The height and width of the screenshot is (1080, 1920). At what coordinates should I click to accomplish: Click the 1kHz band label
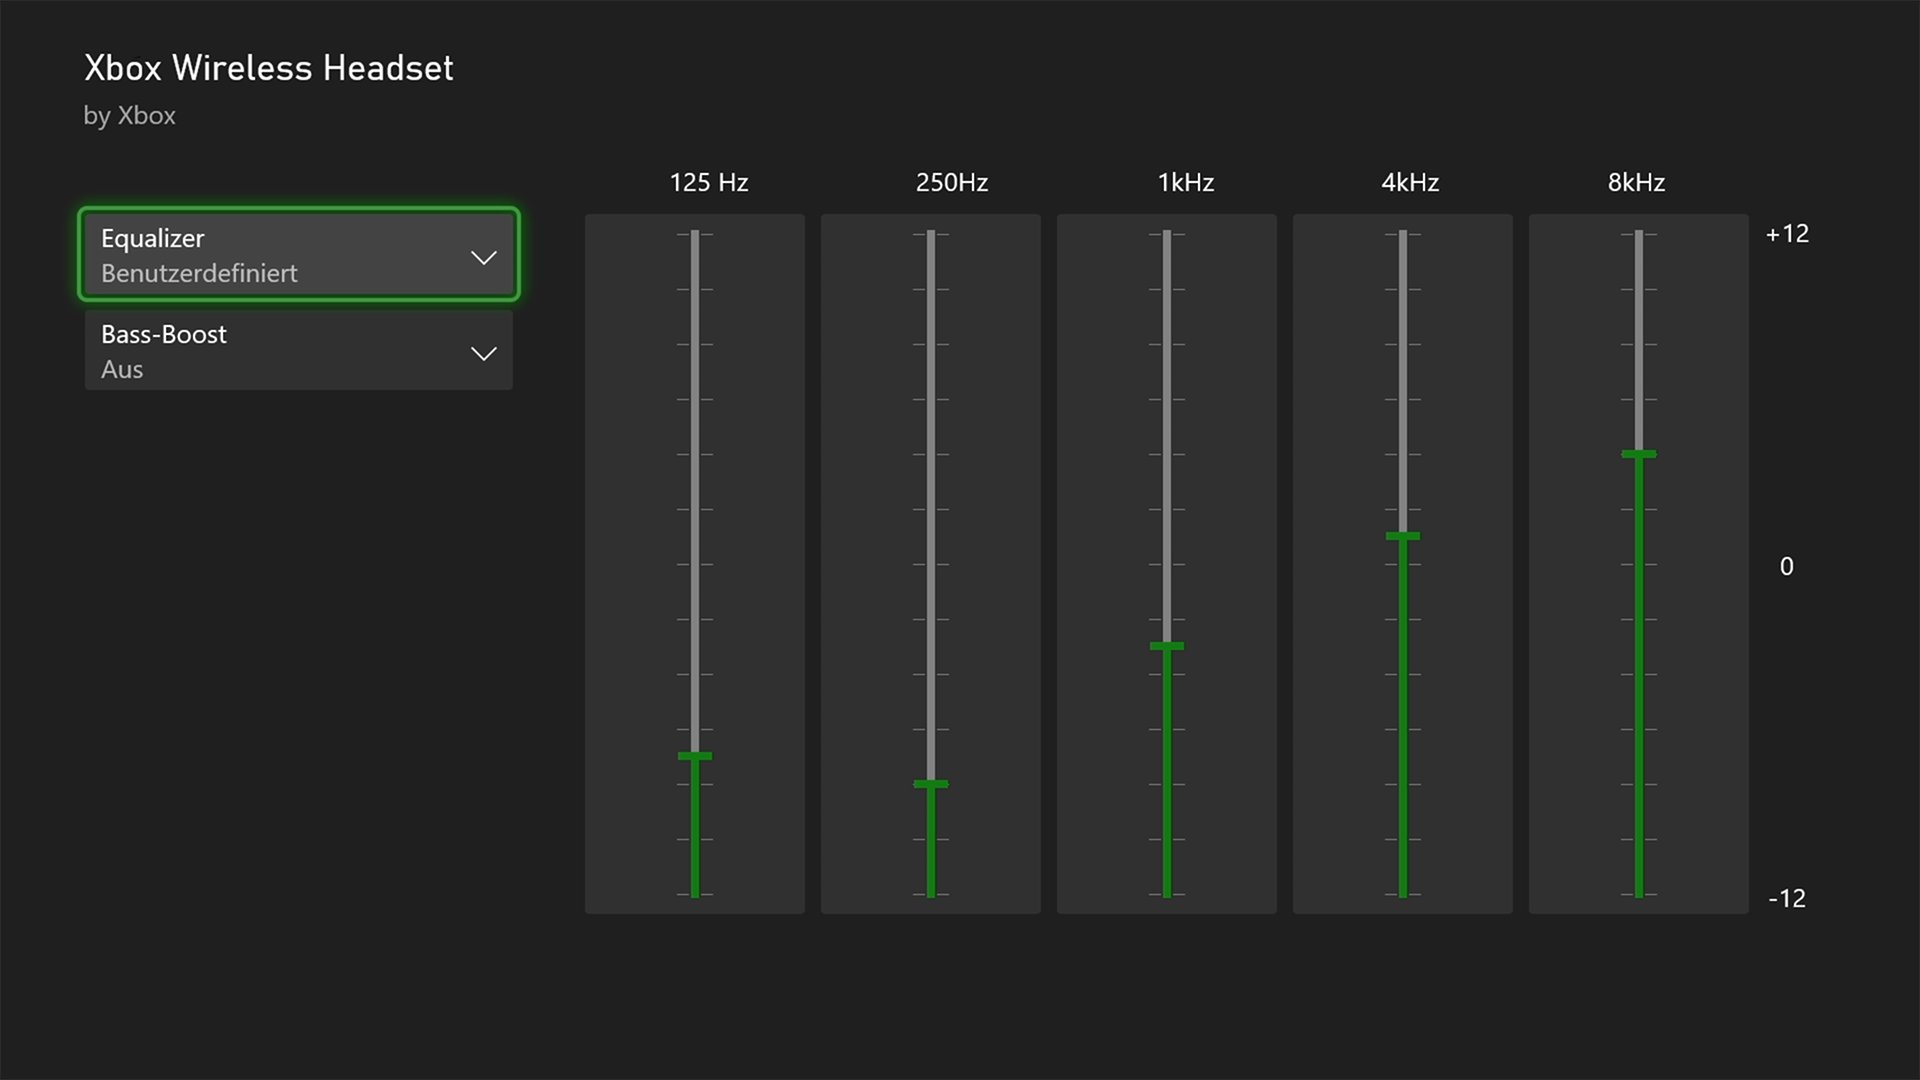pos(1186,183)
